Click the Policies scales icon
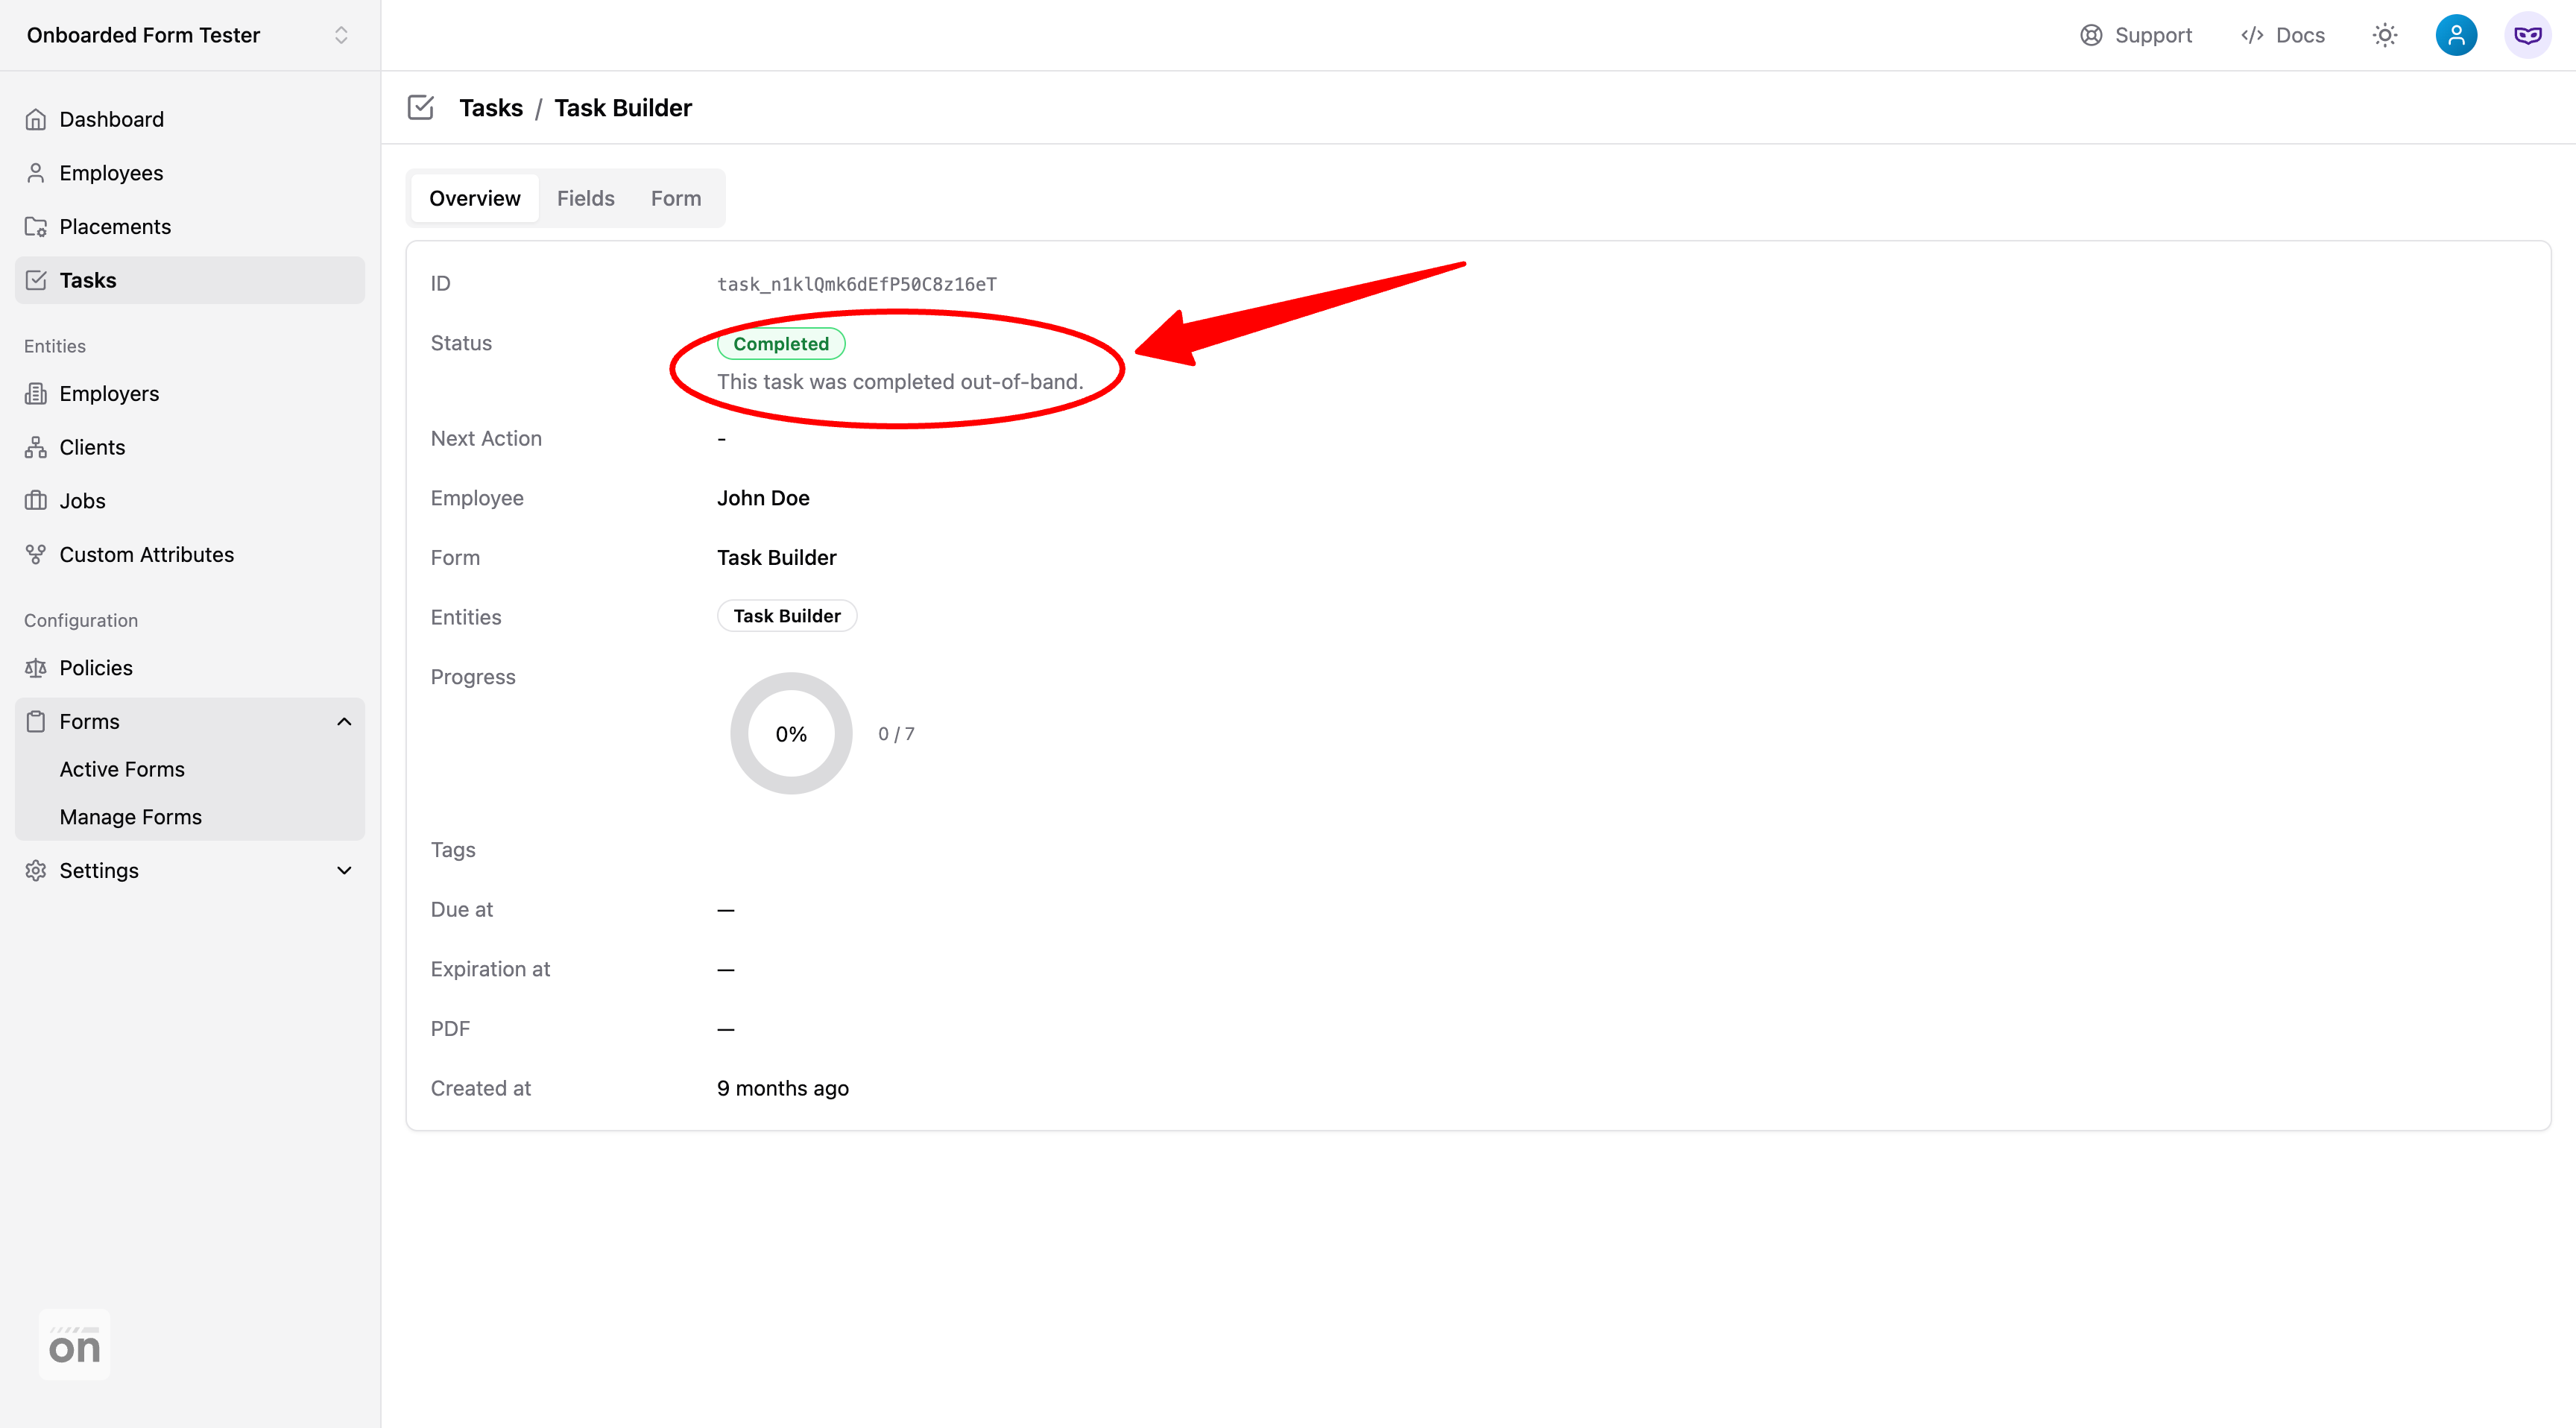2576x1428 pixels. pyautogui.click(x=36, y=668)
